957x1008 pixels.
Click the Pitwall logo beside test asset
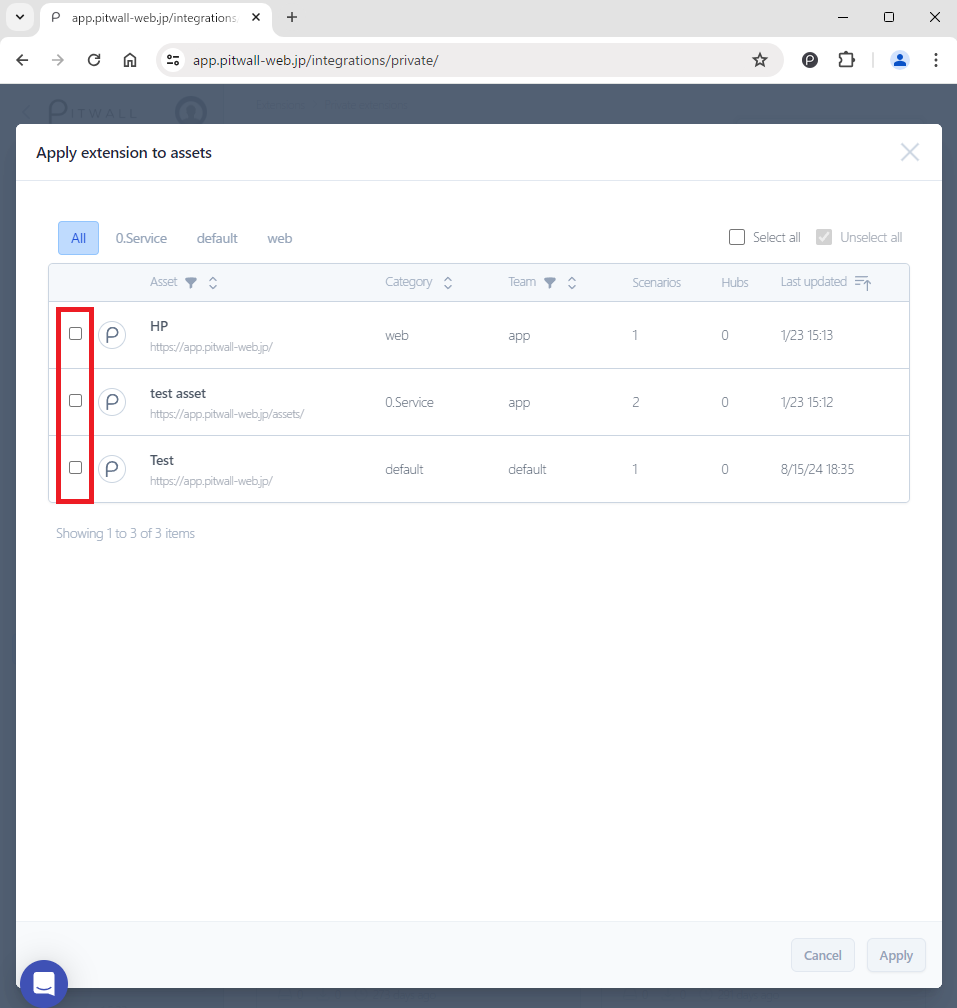(112, 401)
